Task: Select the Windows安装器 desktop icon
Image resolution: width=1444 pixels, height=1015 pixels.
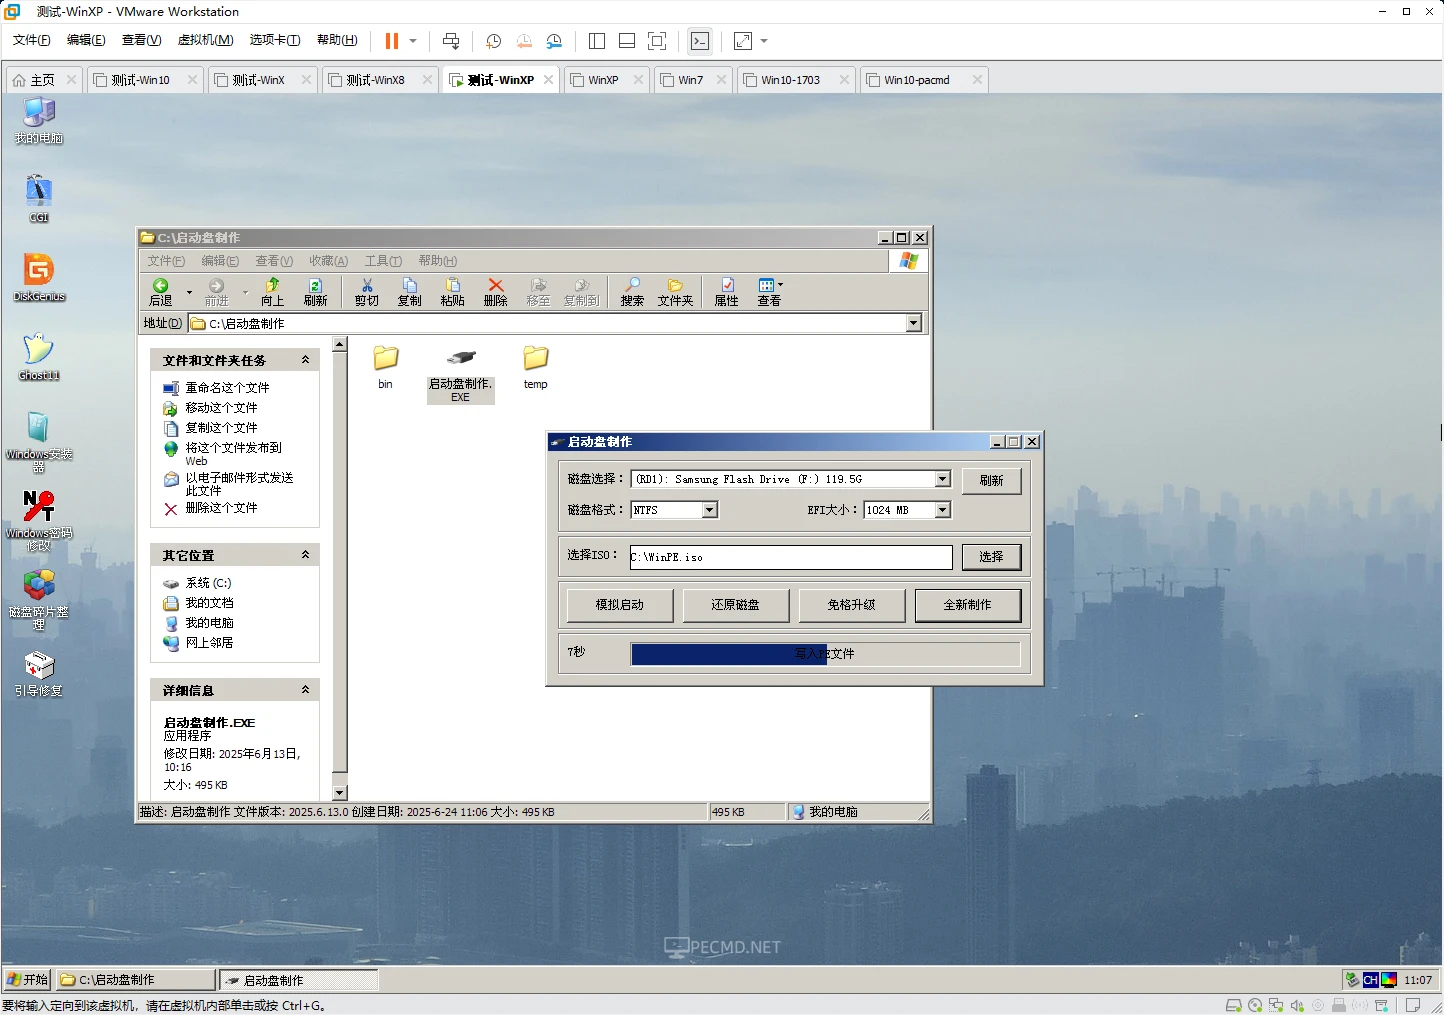Action: click(x=39, y=442)
